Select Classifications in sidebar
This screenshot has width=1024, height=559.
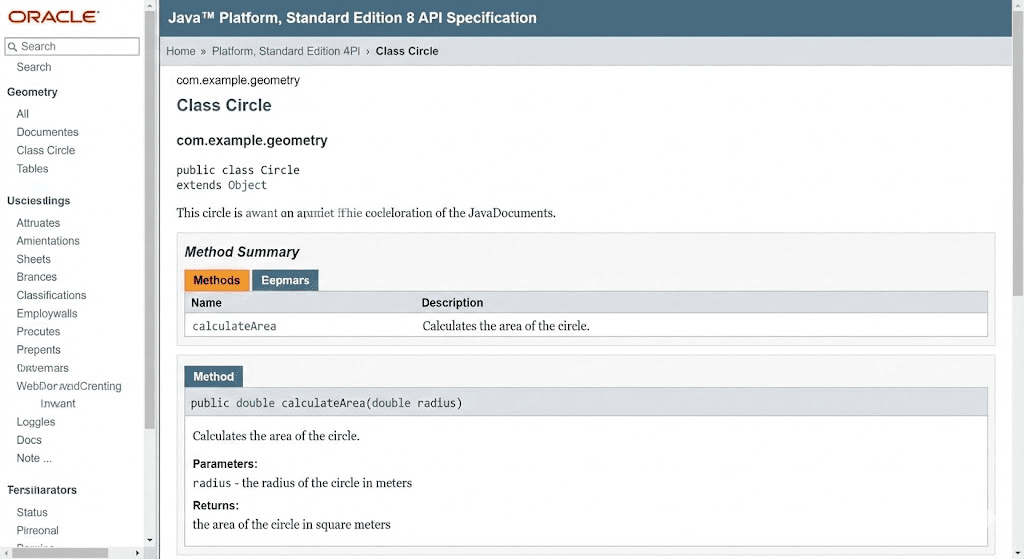[51, 295]
